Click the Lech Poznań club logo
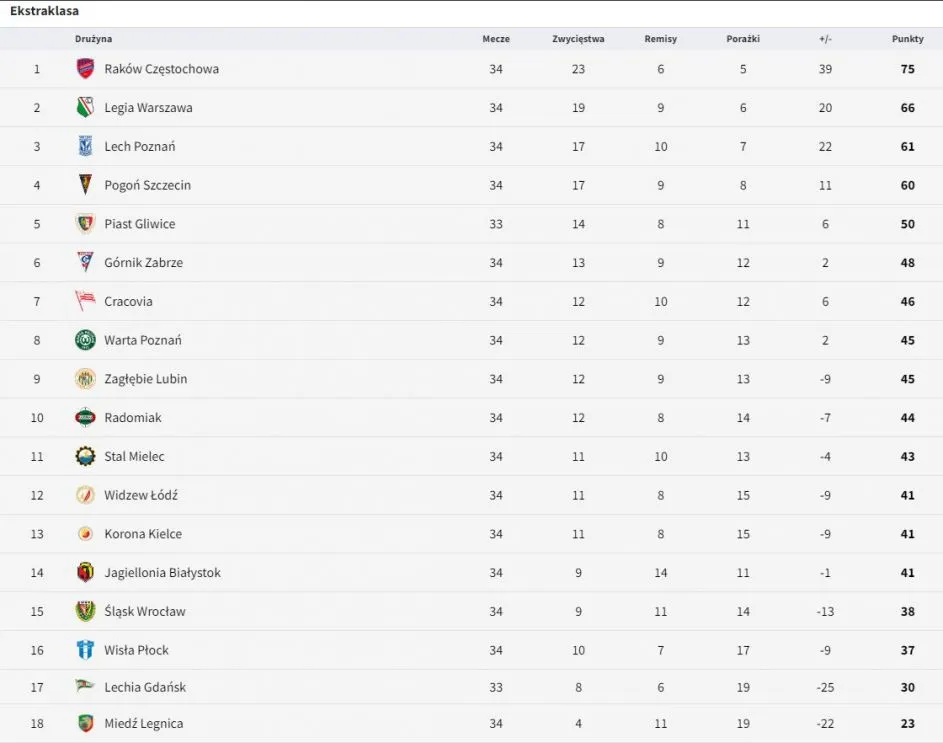The image size is (943, 743). [85, 146]
